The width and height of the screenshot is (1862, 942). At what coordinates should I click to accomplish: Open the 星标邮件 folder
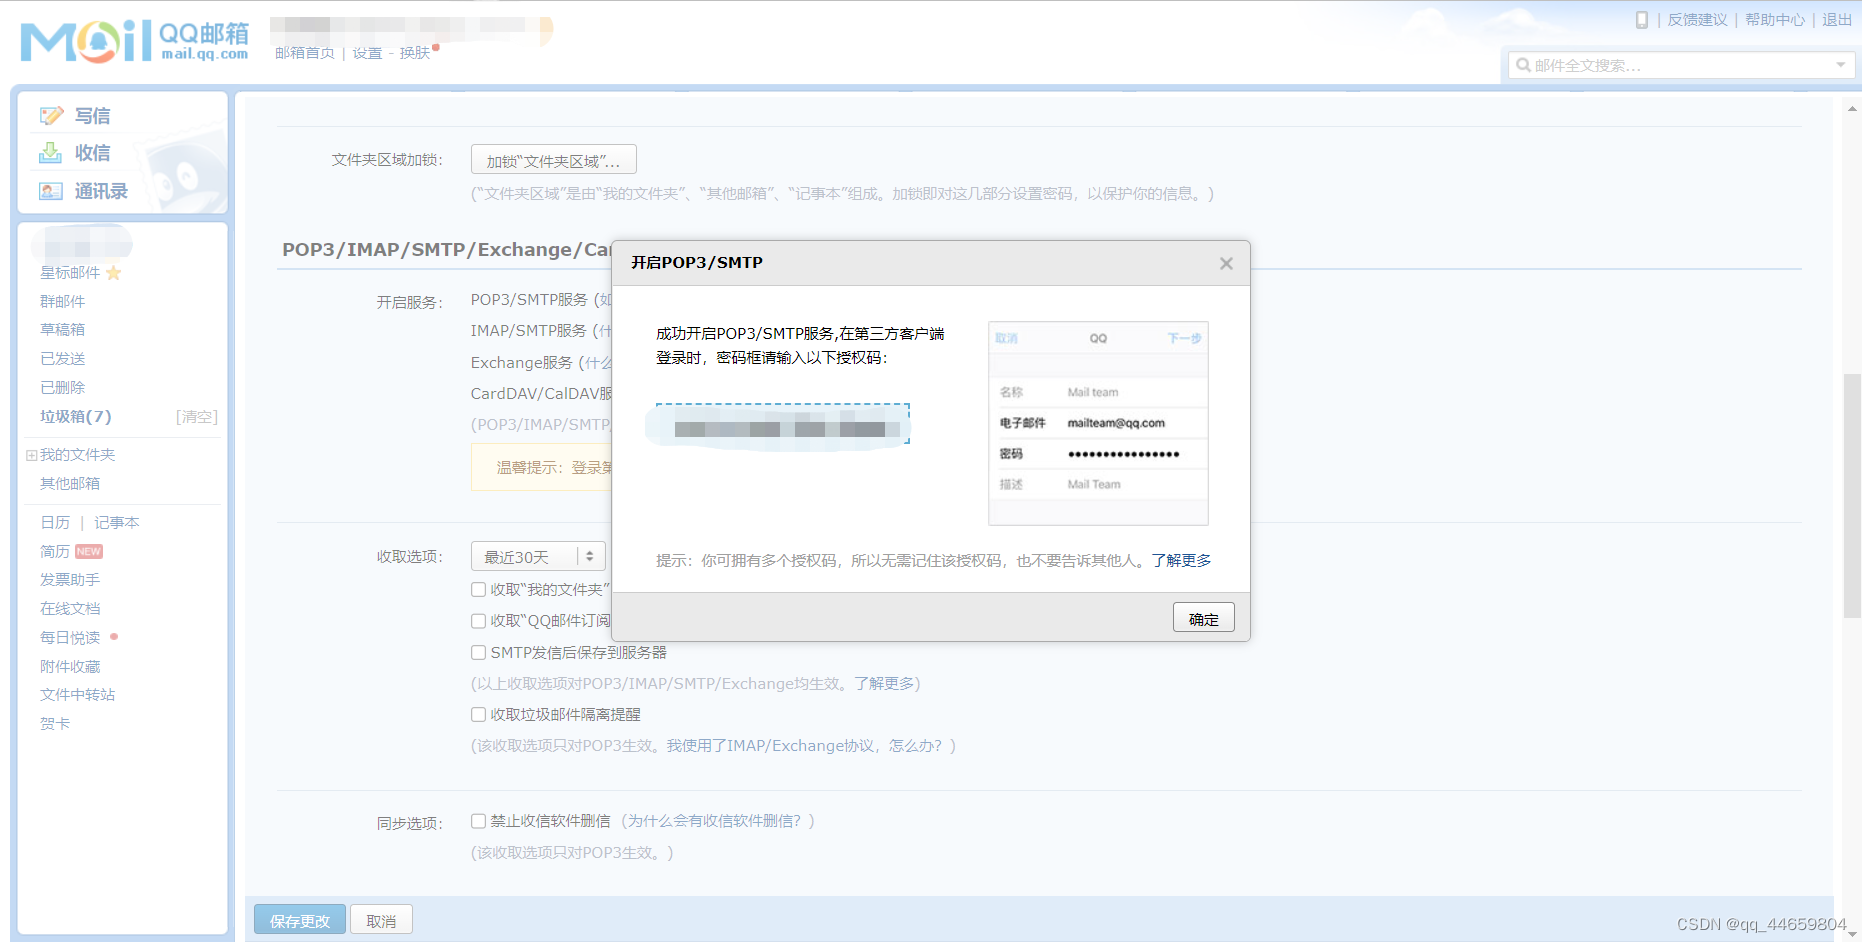click(x=70, y=273)
